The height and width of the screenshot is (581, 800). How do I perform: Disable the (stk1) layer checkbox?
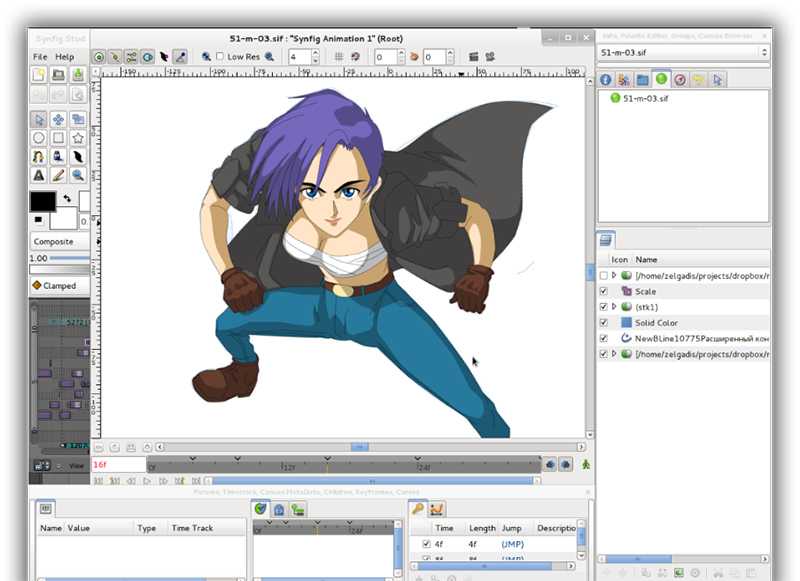pyautogui.click(x=604, y=307)
